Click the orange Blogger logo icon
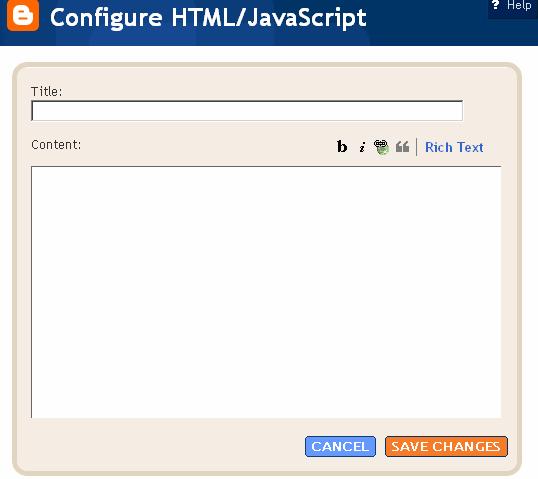 (23, 15)
